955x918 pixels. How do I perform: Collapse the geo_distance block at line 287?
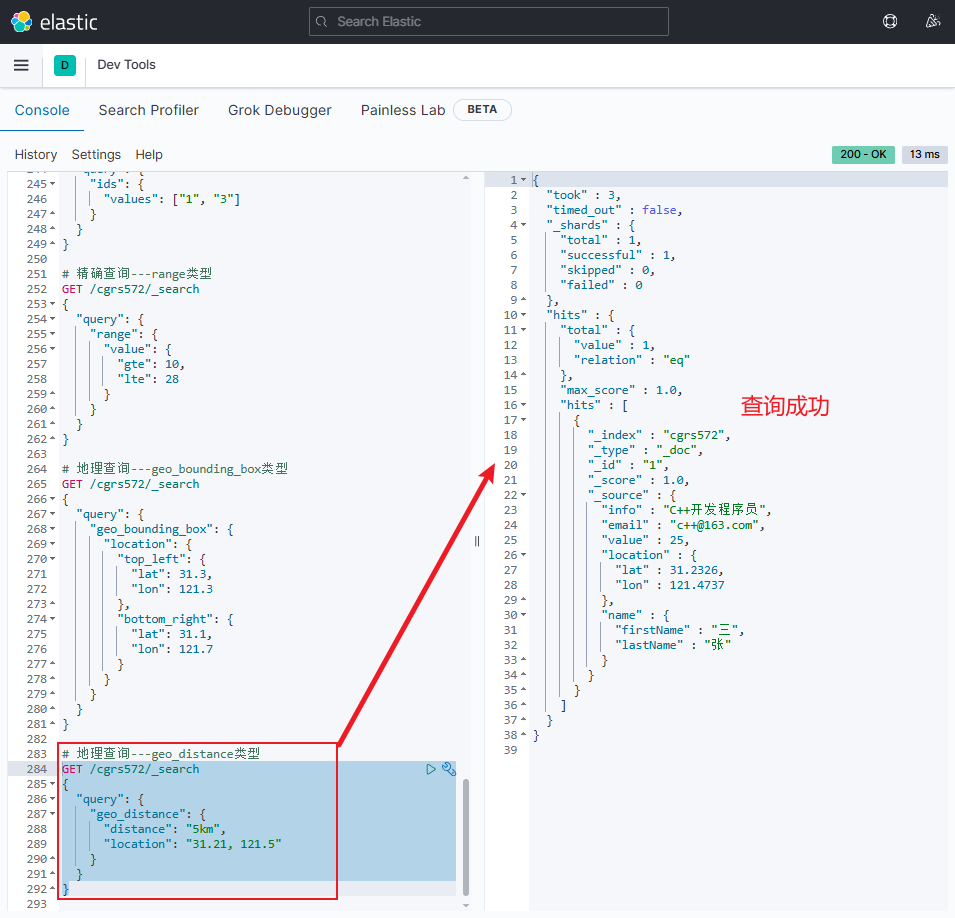(x=52, y=814)
